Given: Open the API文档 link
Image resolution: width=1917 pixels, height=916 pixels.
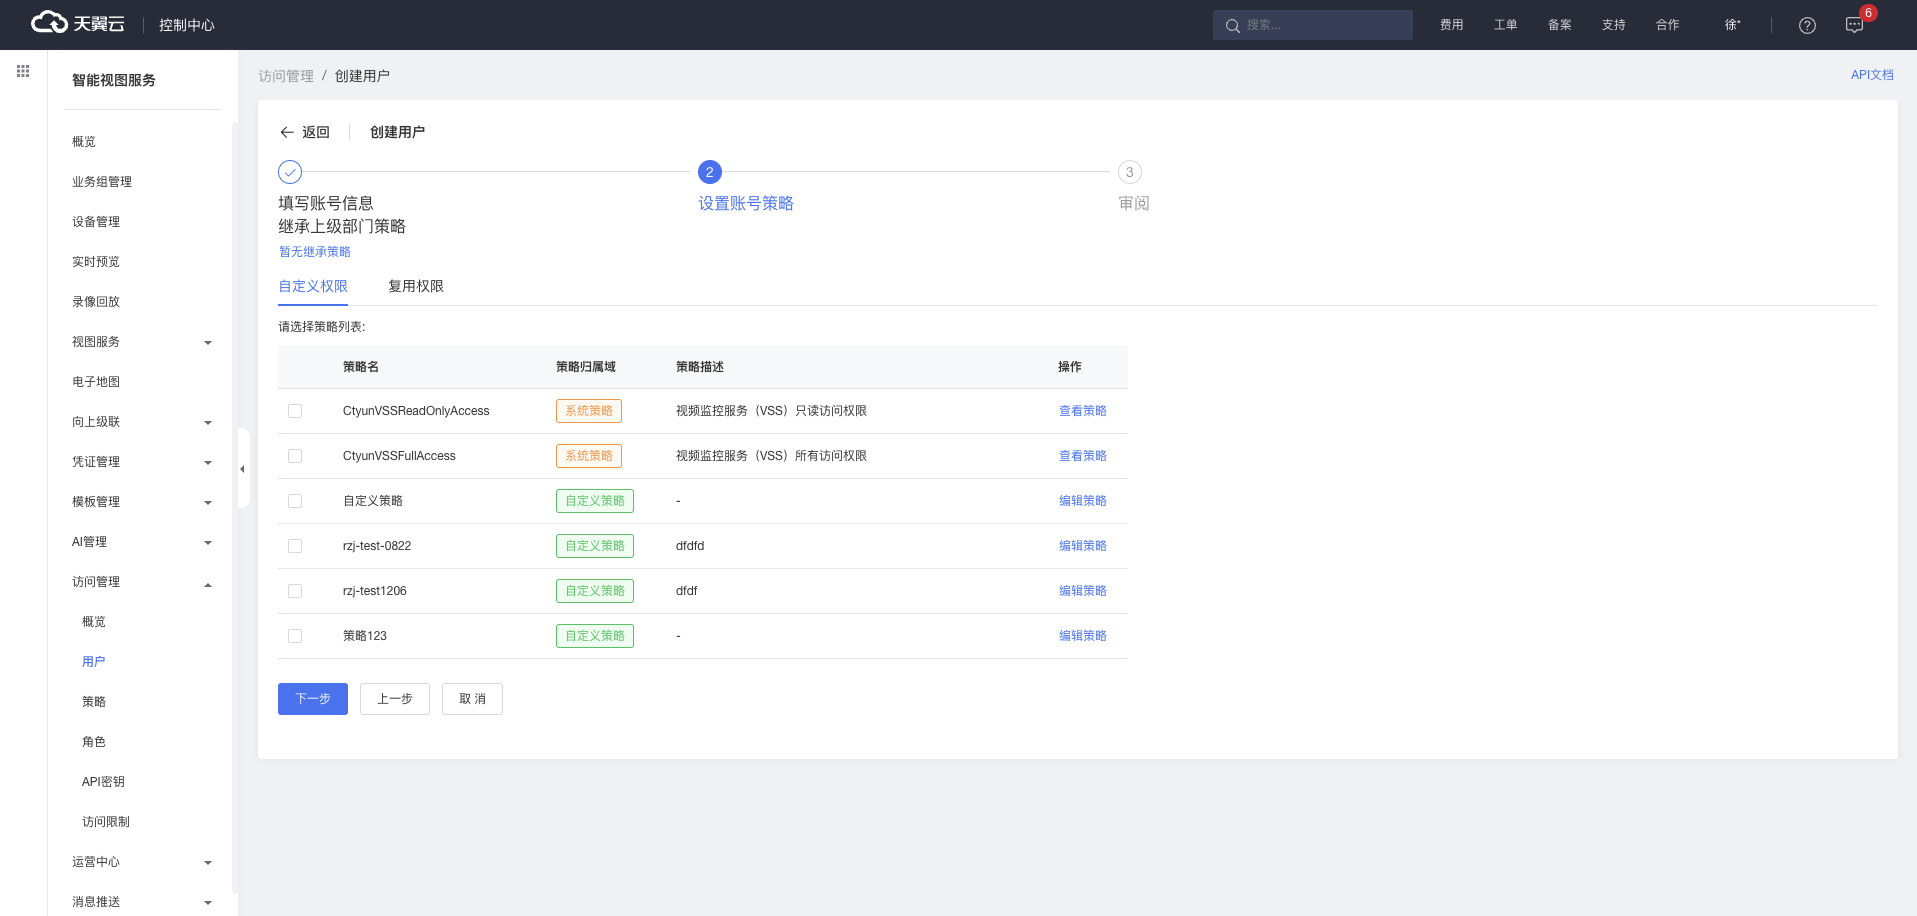Looking at the screenshot, I should click(x=1871, y=75).
